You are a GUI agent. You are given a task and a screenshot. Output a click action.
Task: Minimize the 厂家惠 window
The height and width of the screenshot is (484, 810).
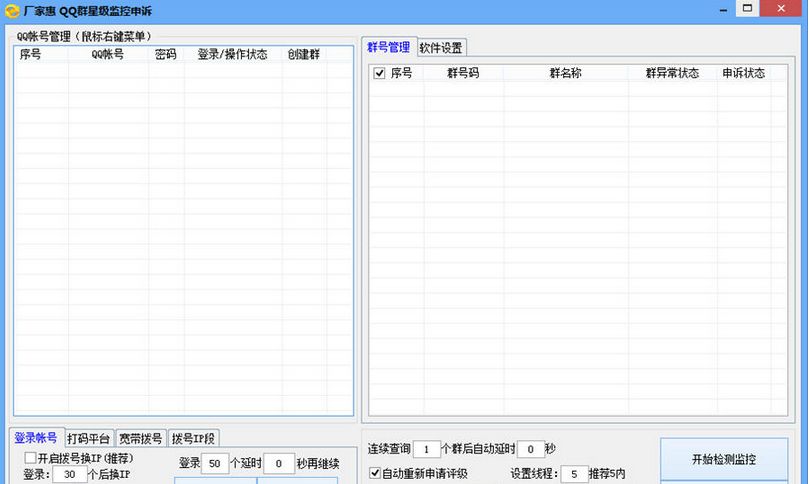(723, 9)
